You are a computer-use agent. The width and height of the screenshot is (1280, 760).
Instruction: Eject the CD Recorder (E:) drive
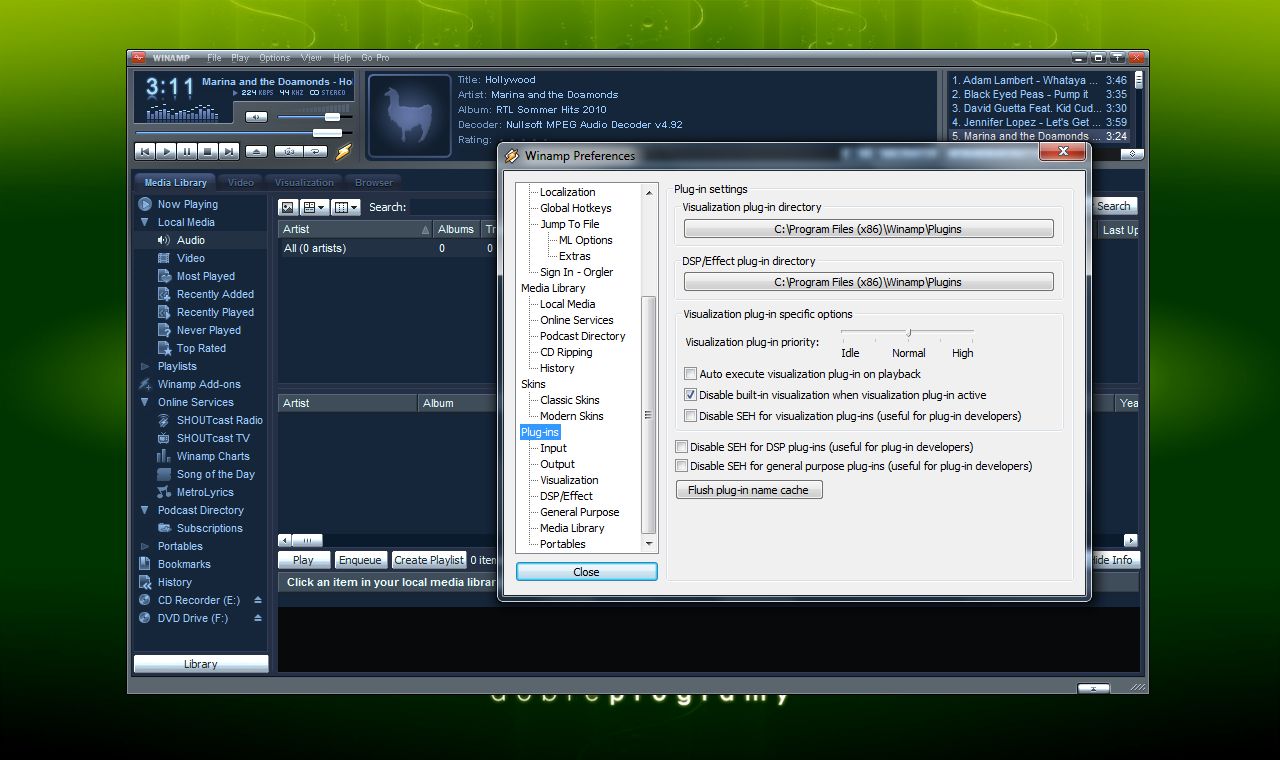click(258, 600)
